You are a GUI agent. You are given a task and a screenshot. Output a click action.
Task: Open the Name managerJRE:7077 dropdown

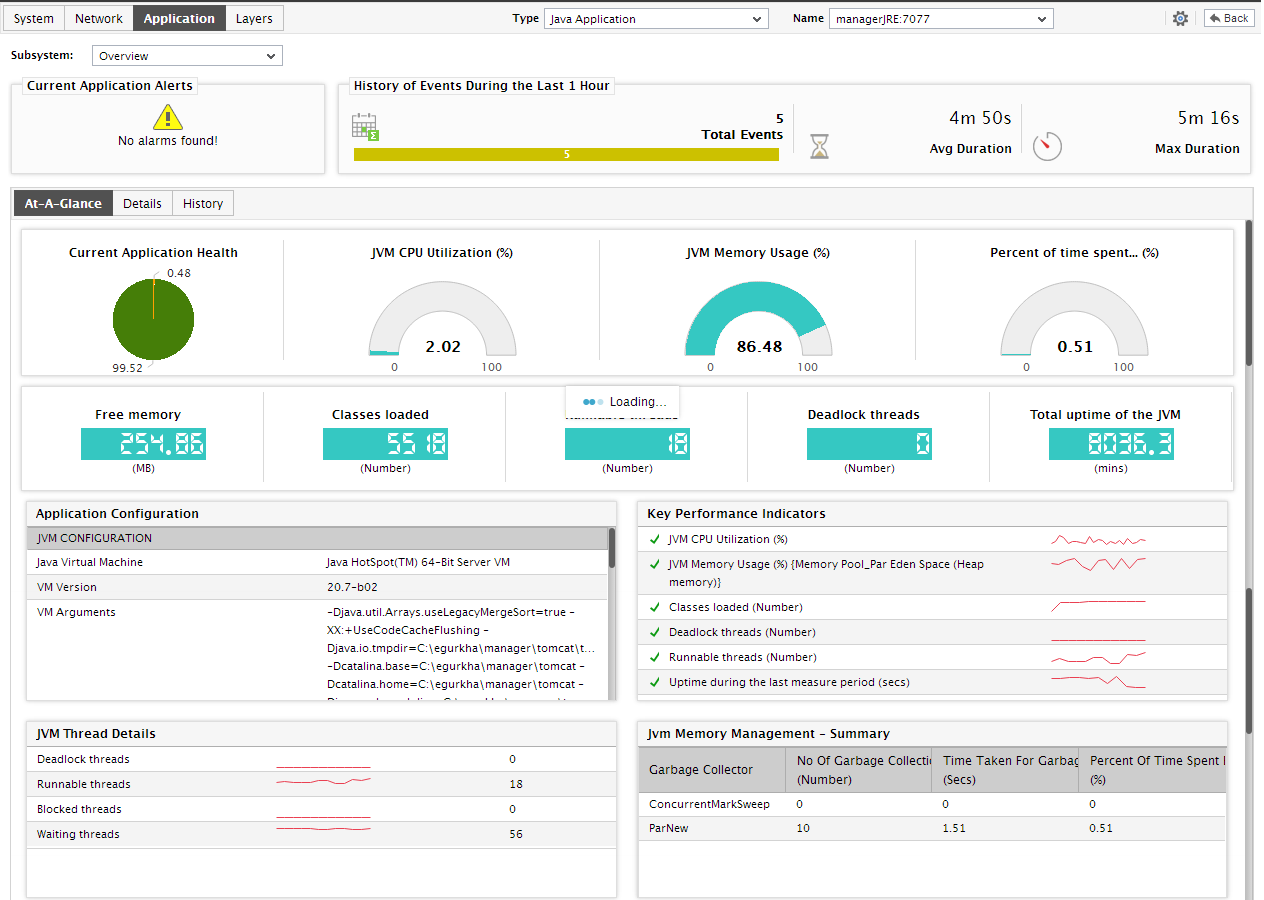(x=941, y=18)
